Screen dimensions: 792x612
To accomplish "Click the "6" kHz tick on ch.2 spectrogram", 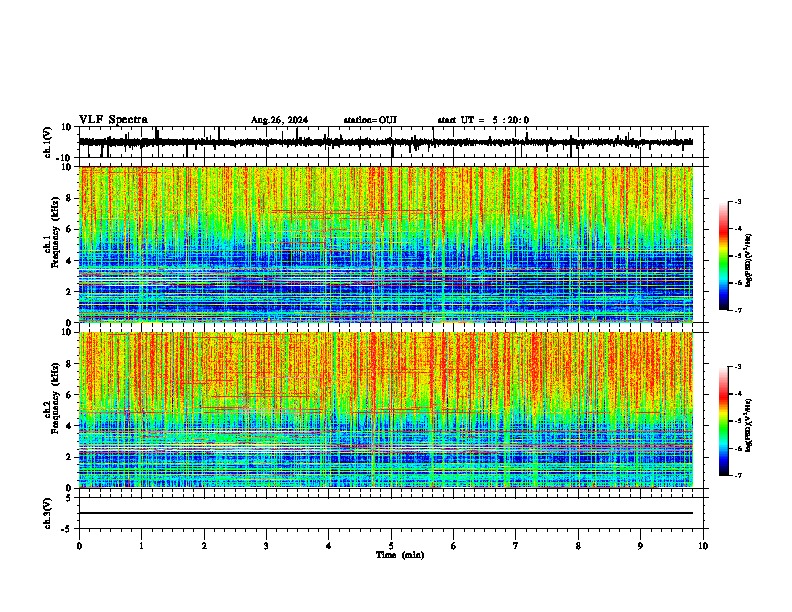I will pos(70,395).
